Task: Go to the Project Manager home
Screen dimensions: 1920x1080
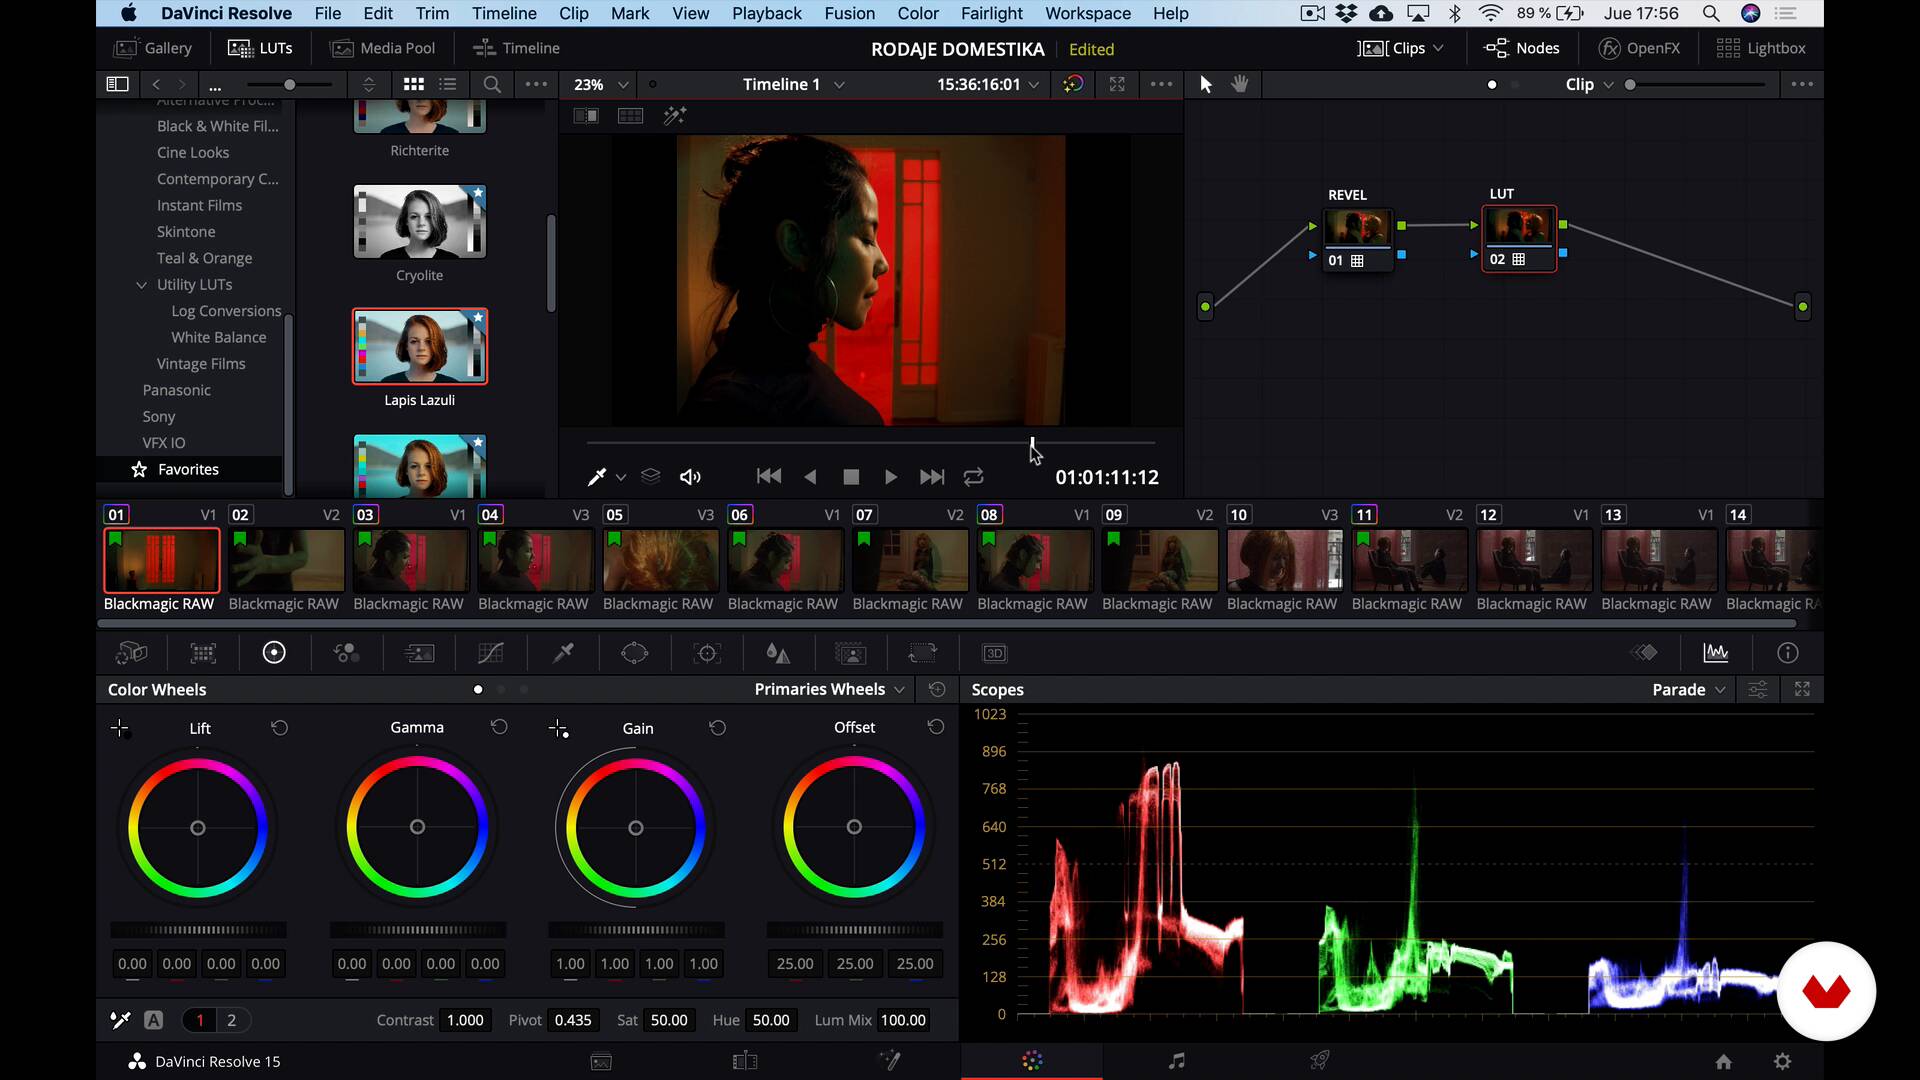Action: point(1723,1061)
